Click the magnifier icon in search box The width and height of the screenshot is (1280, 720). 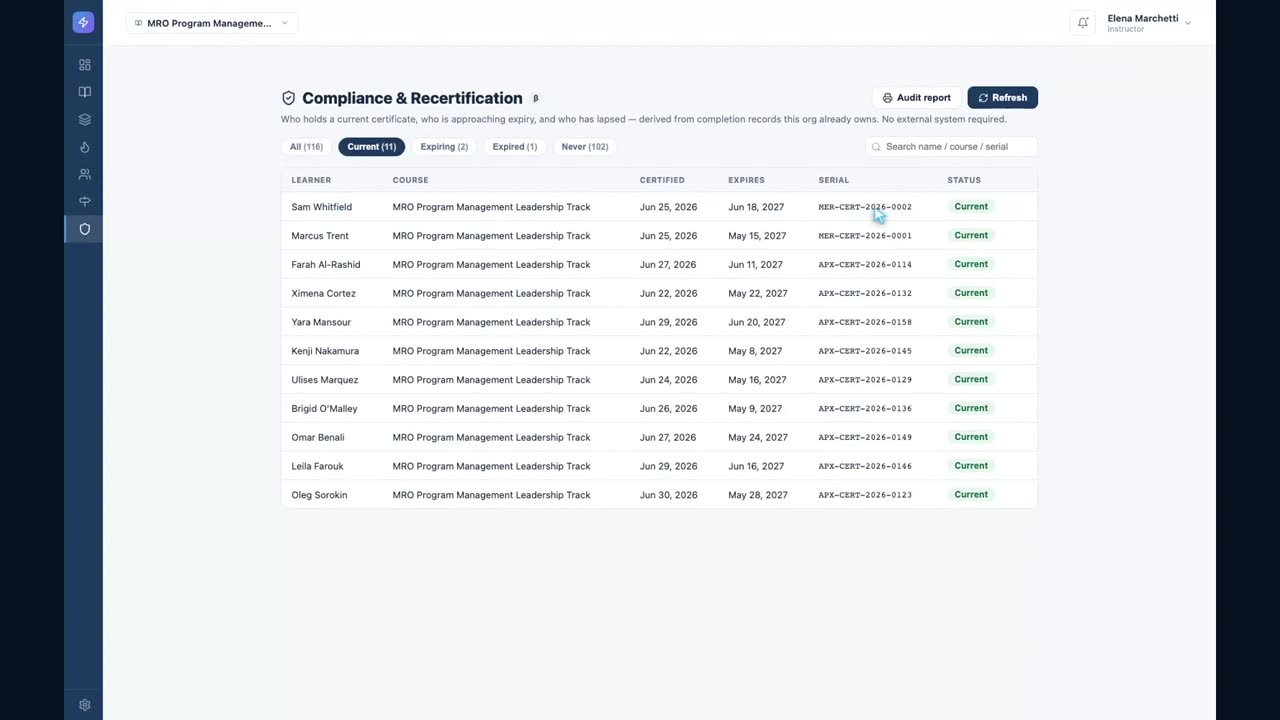[876, 147]
